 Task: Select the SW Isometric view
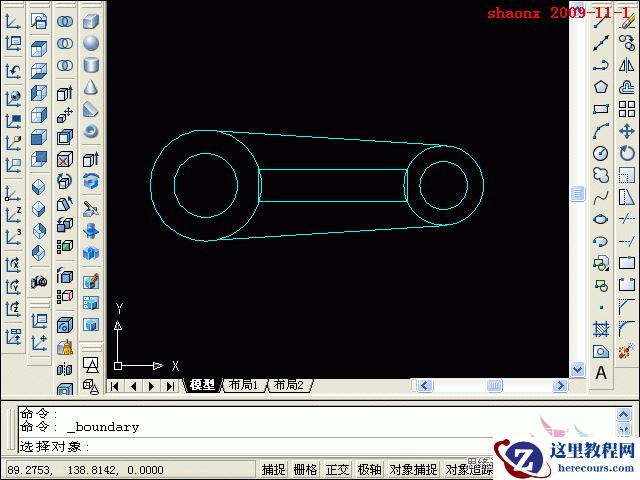click(39, 187)
